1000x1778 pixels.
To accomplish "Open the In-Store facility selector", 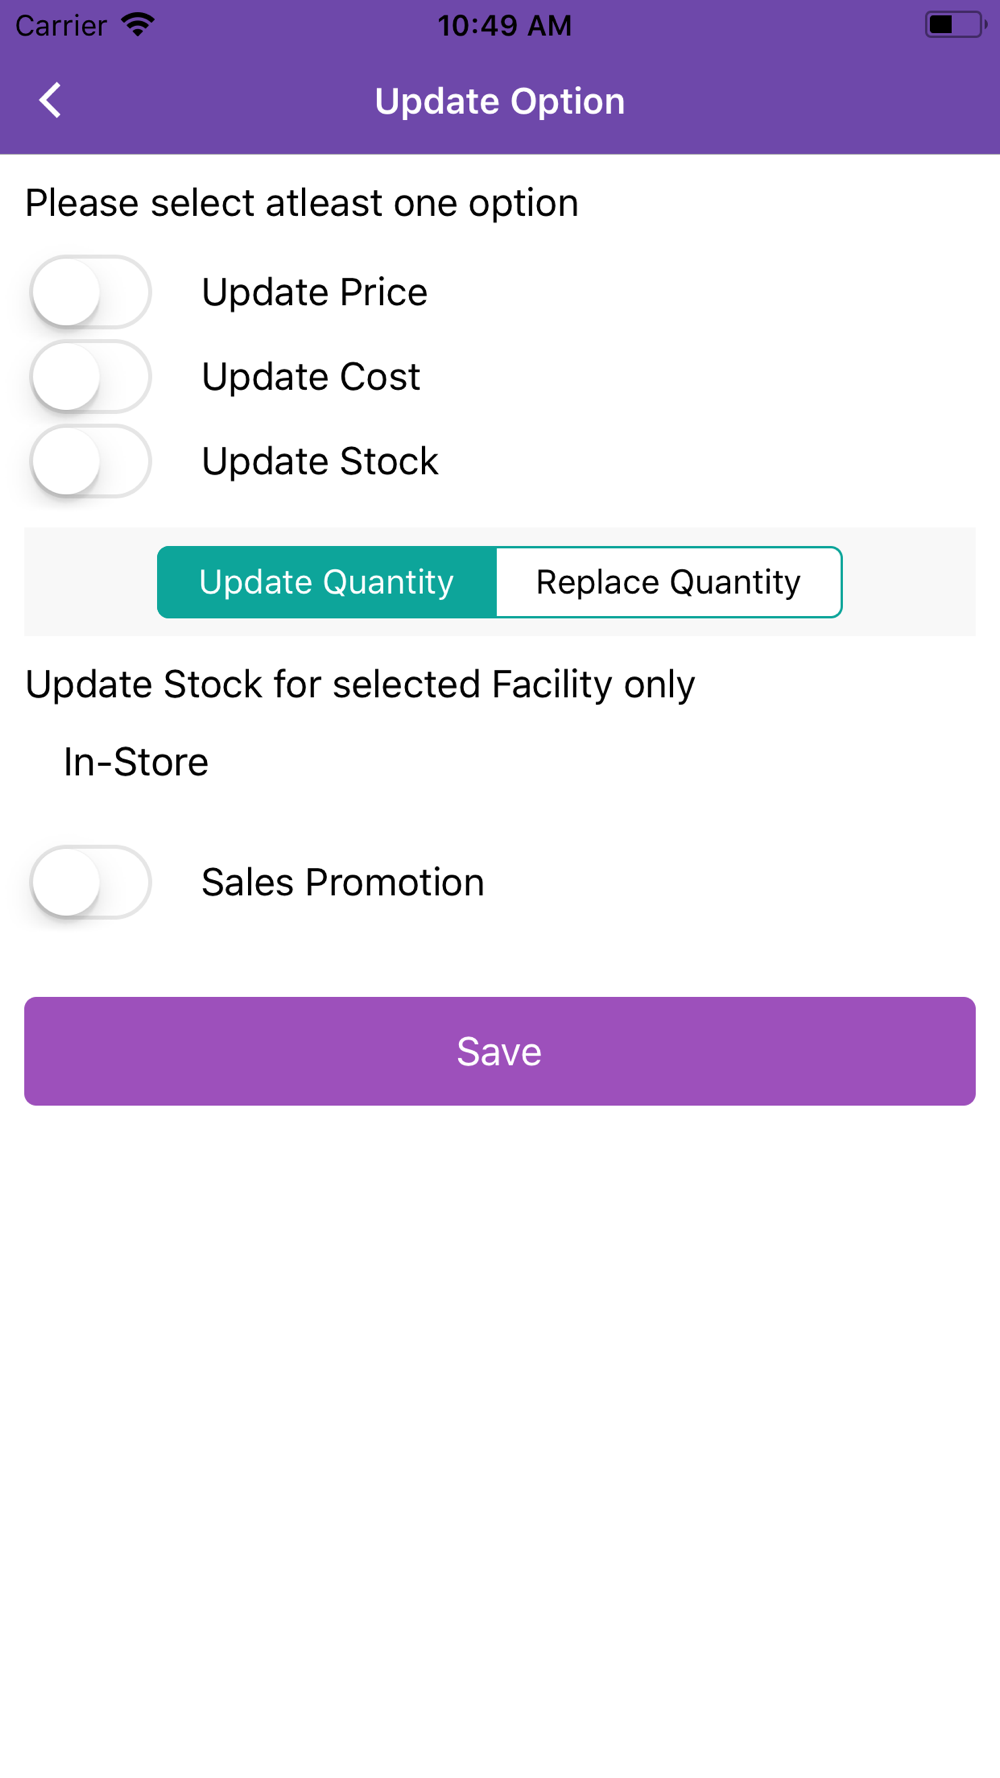I will (x=136, y=762).
